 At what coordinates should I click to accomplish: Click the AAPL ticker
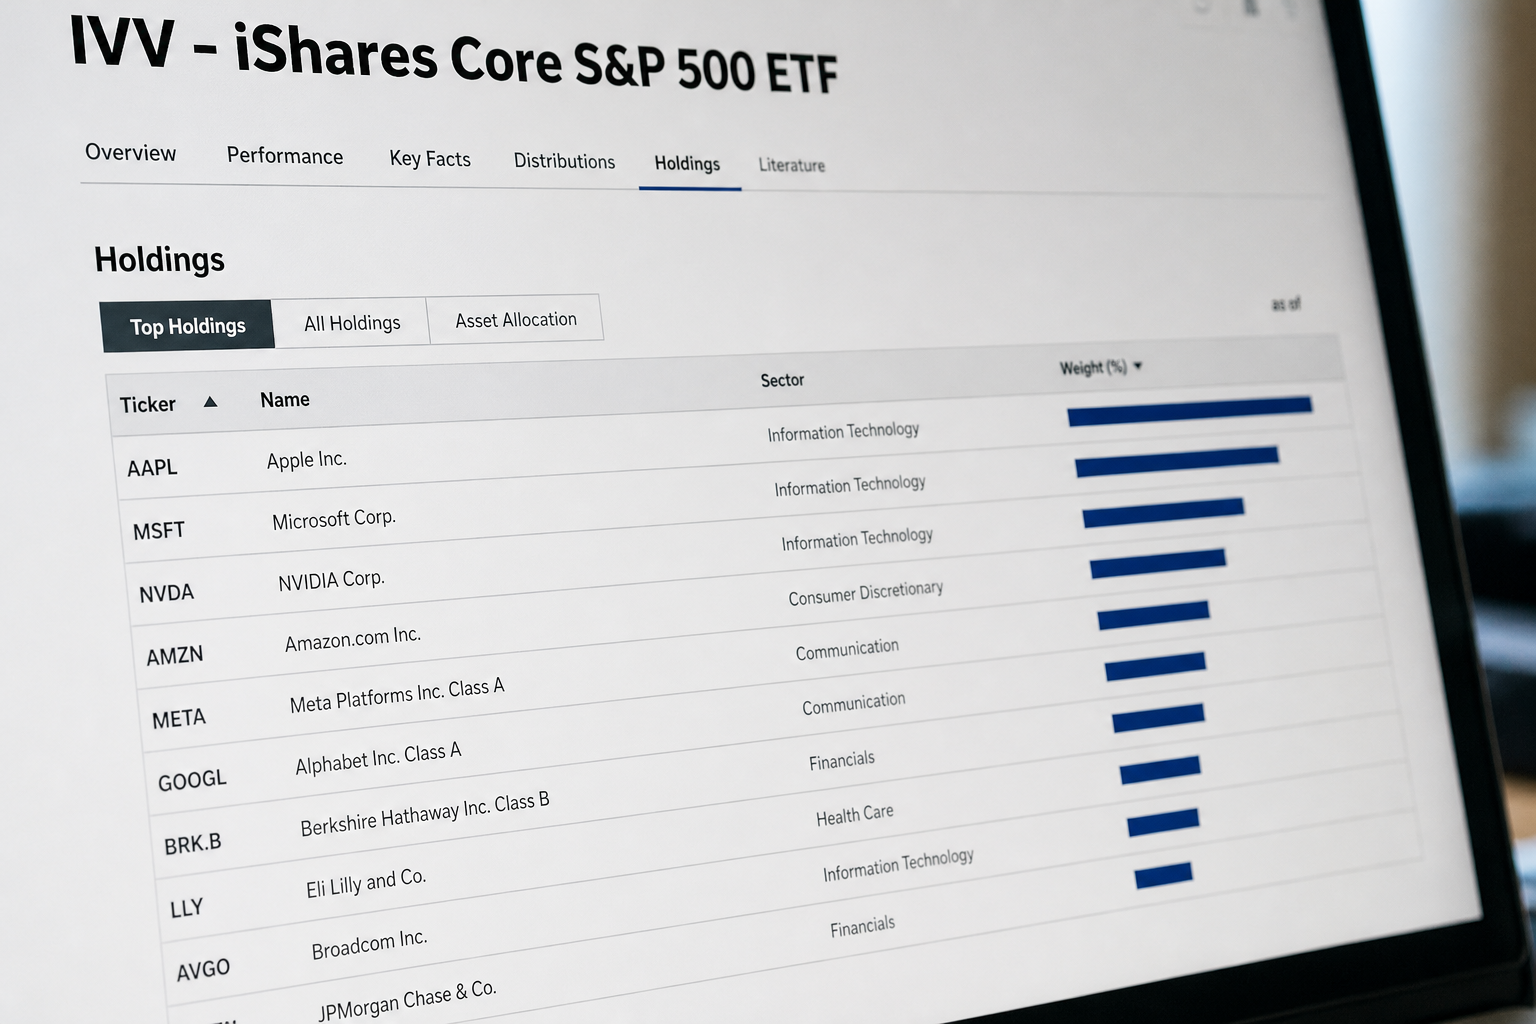point(152,467)
